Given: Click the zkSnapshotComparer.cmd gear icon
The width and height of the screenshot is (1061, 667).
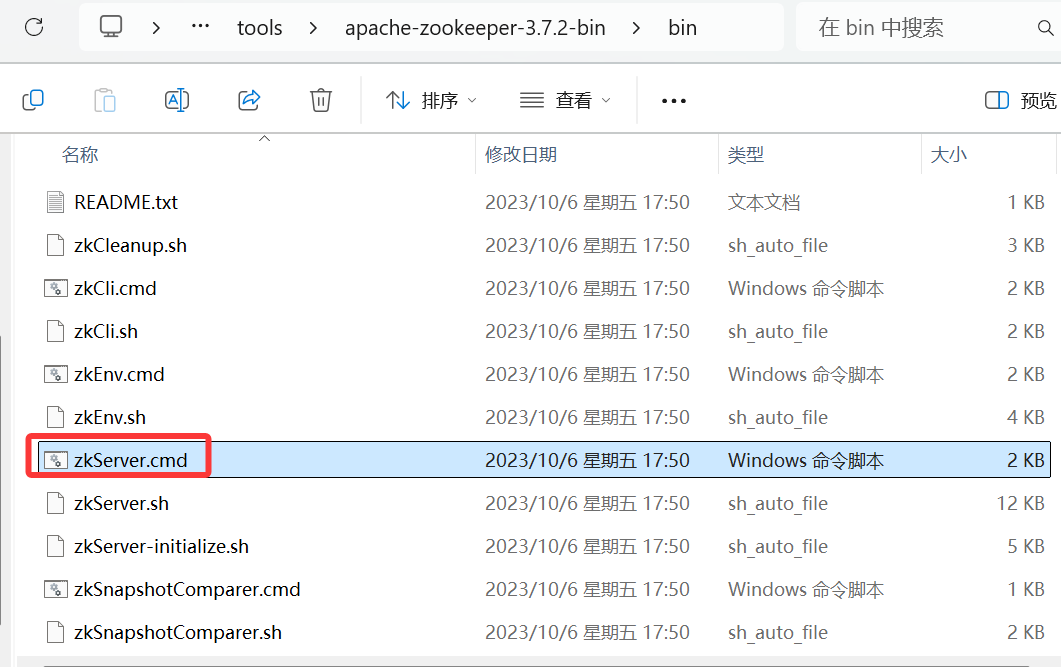Looking at the screenshot, I should [55, 589].
